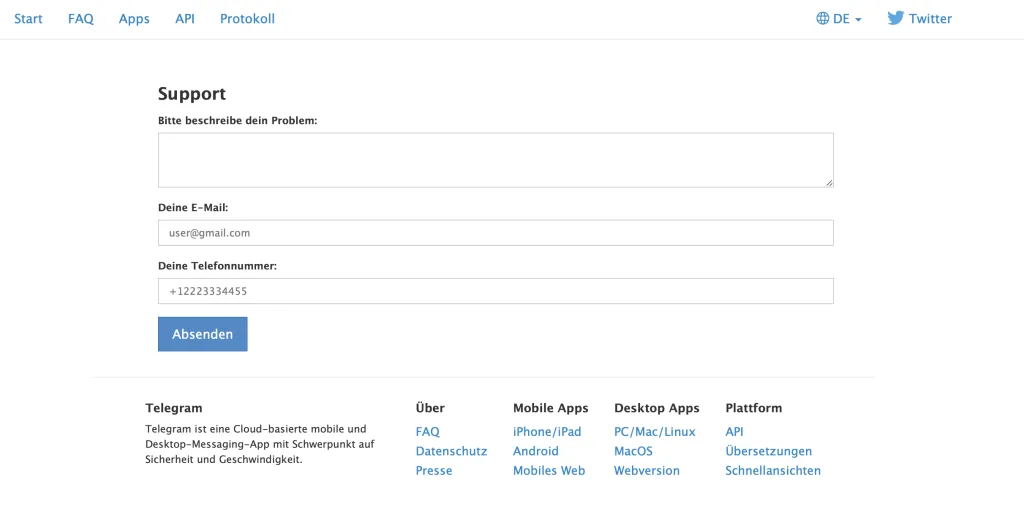Click the PC/Mac/Linux footer link
This screenshot has height=528, width=1024.
tap(654, 432)
